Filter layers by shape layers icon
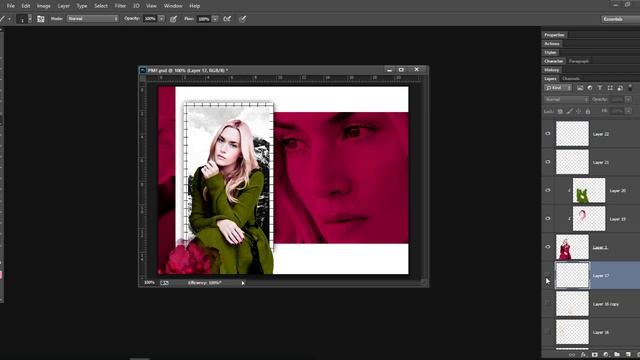The width and height of the screenshot is (640, 360). click(610, 88)
